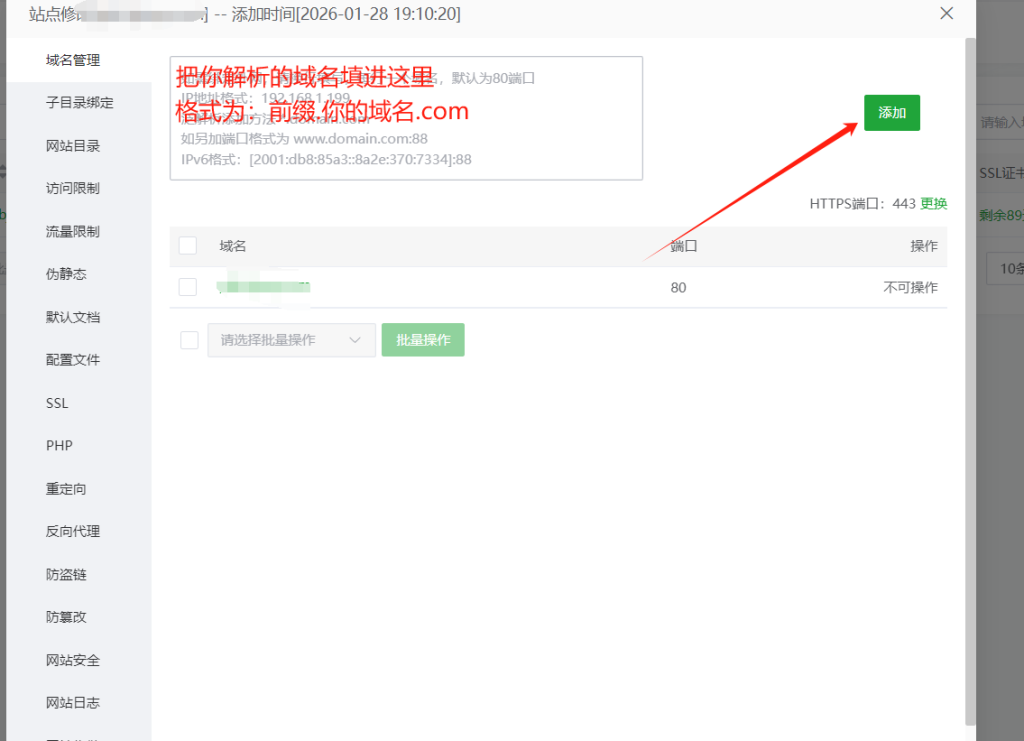
Task: Open the 请选择批量操作 dropdown
Action: pos(290,339)
